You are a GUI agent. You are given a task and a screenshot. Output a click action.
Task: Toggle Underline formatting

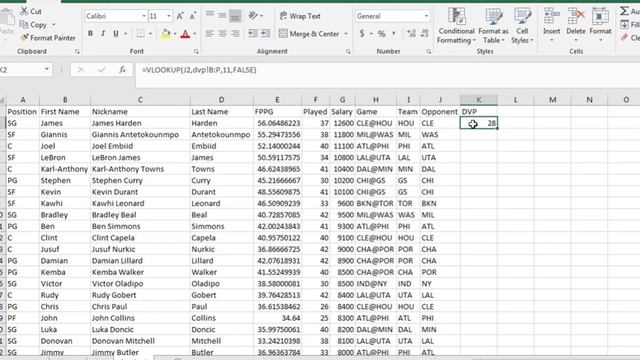pos(116,33)
